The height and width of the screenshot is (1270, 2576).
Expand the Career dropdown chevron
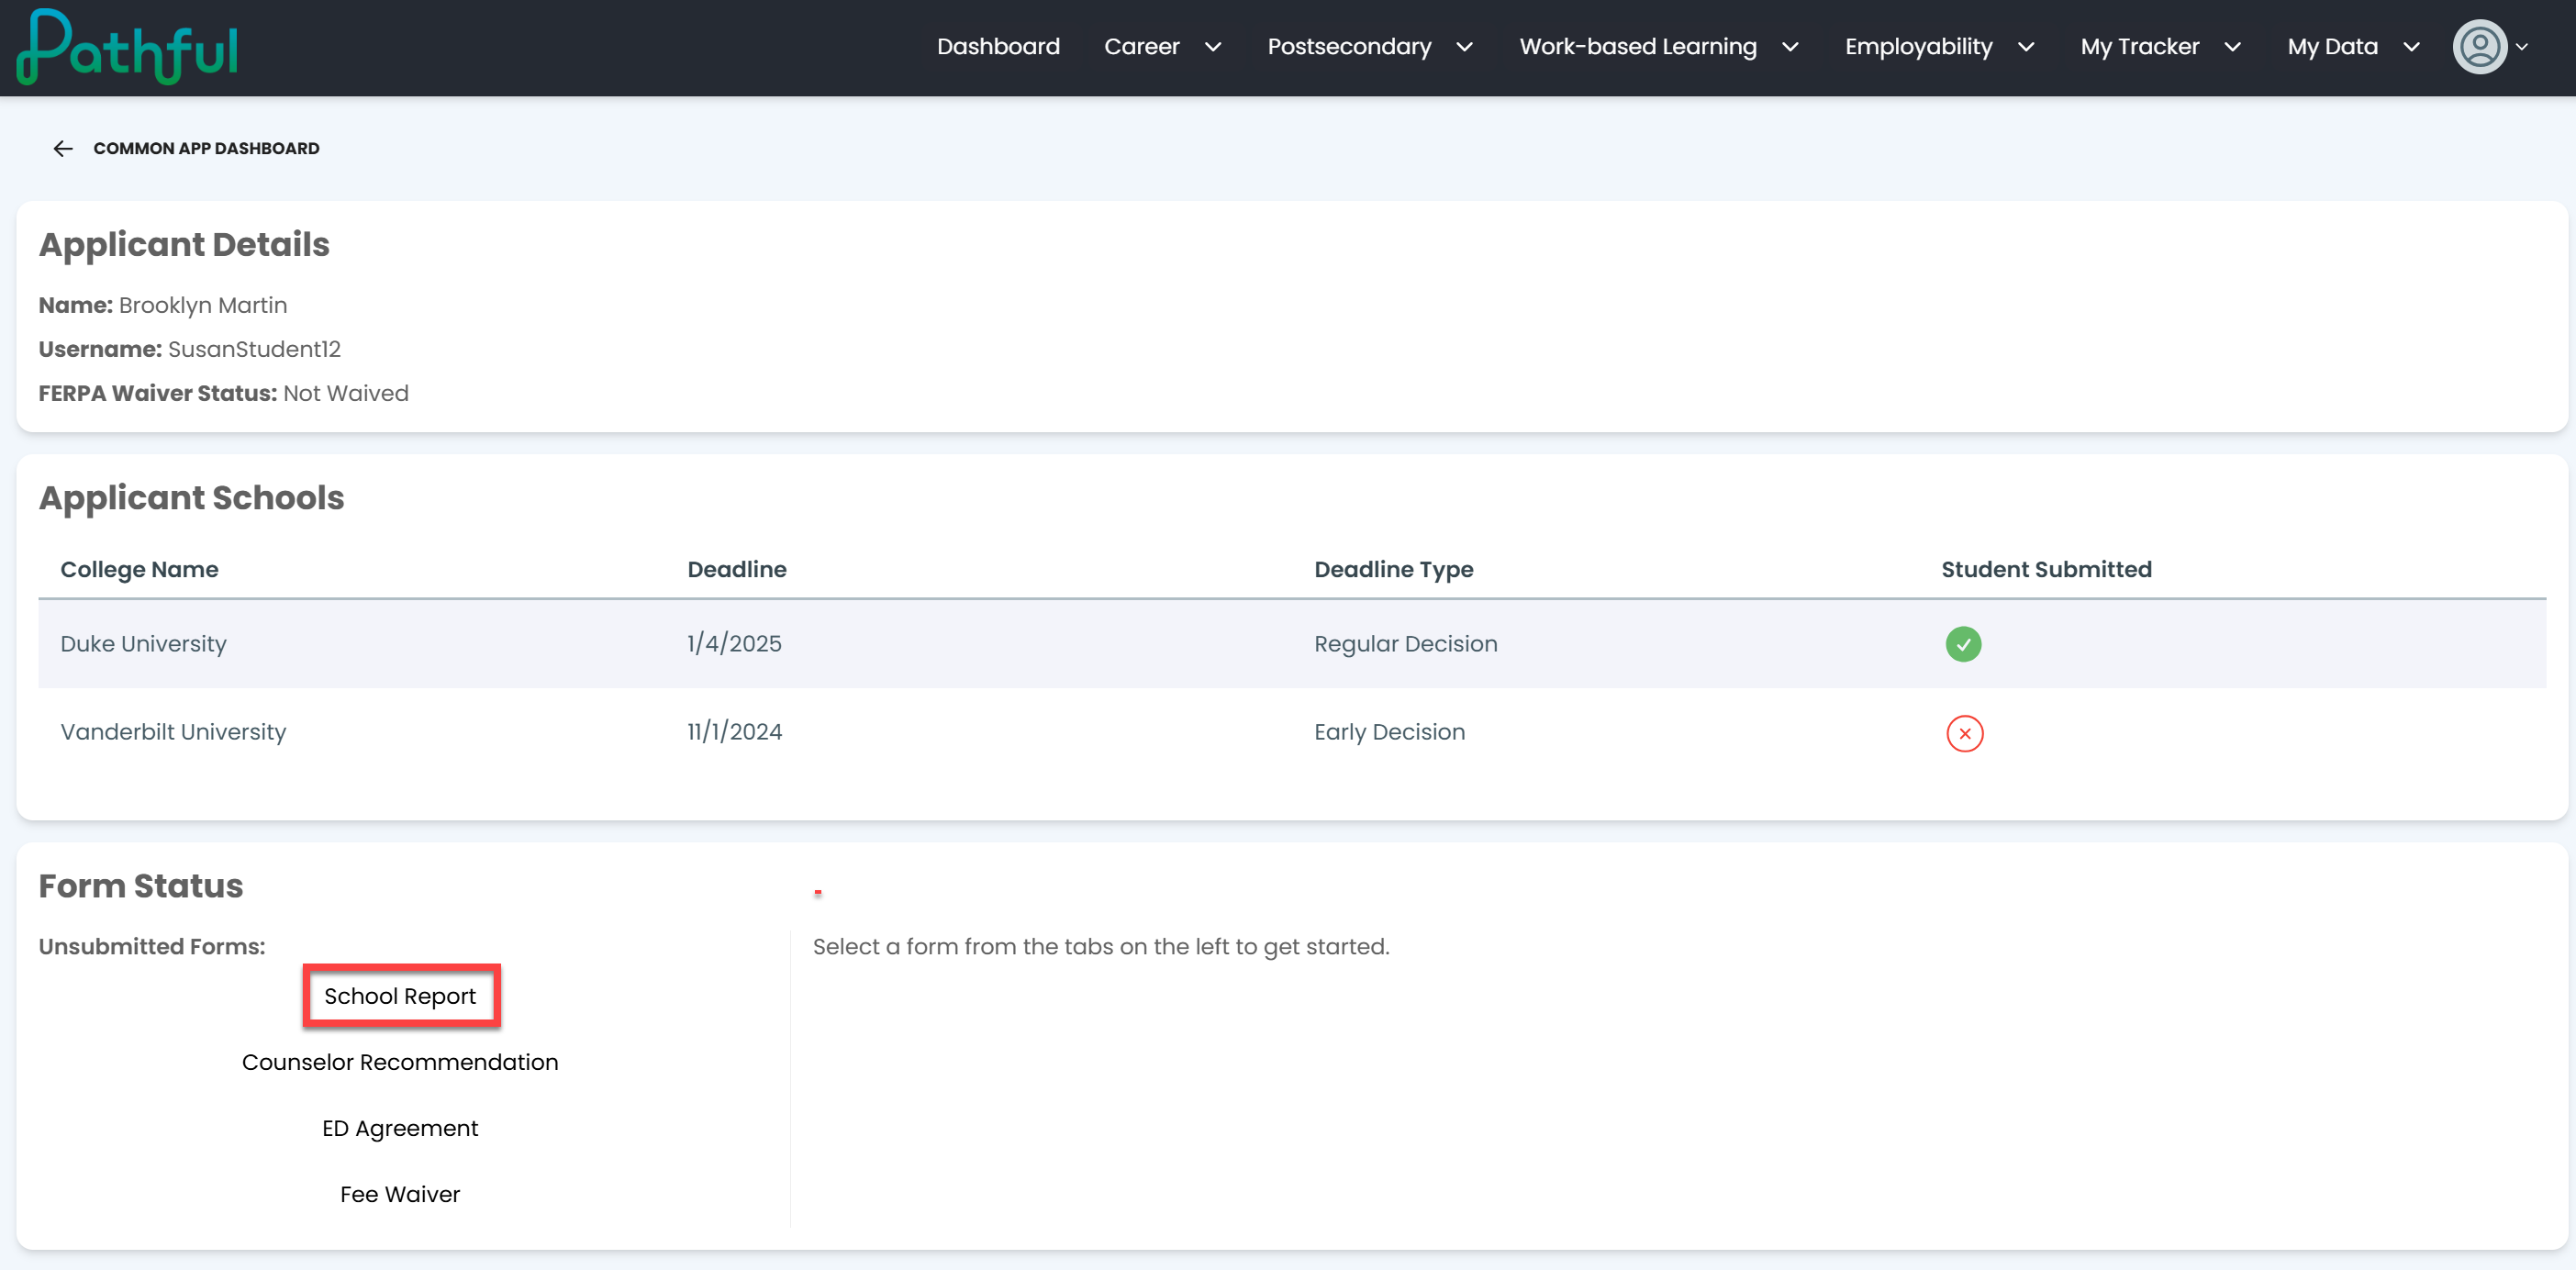click(1213, 47)
